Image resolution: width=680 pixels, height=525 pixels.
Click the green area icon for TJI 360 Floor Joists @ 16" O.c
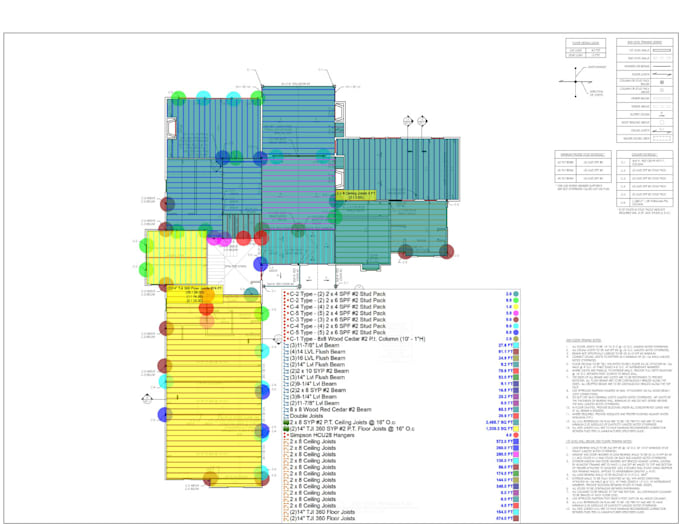[286, 429]
